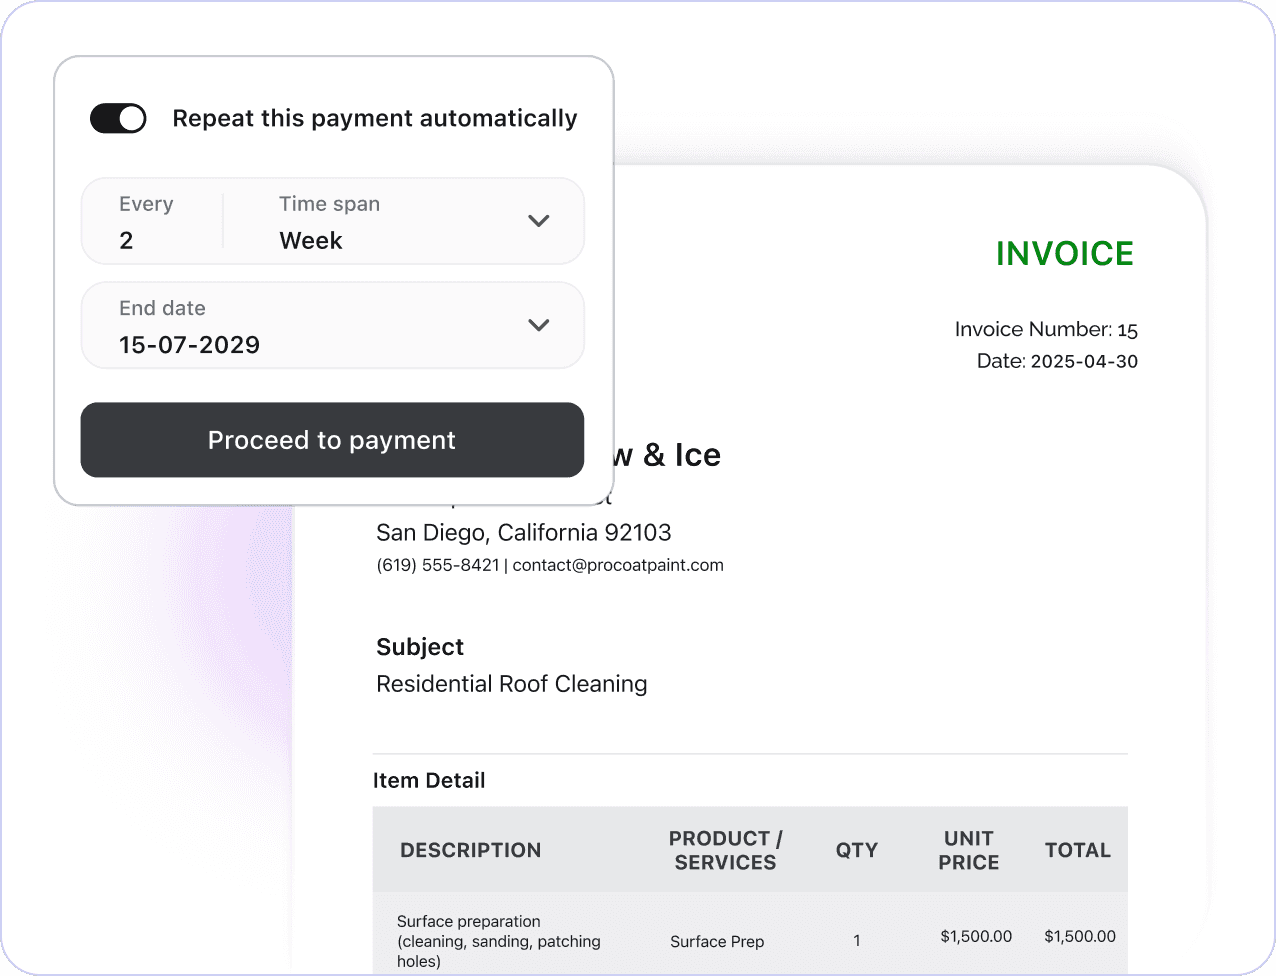Disable automatic payment repetition toggle
Screen dimensions: 1276x976
[x=117, y=118]
